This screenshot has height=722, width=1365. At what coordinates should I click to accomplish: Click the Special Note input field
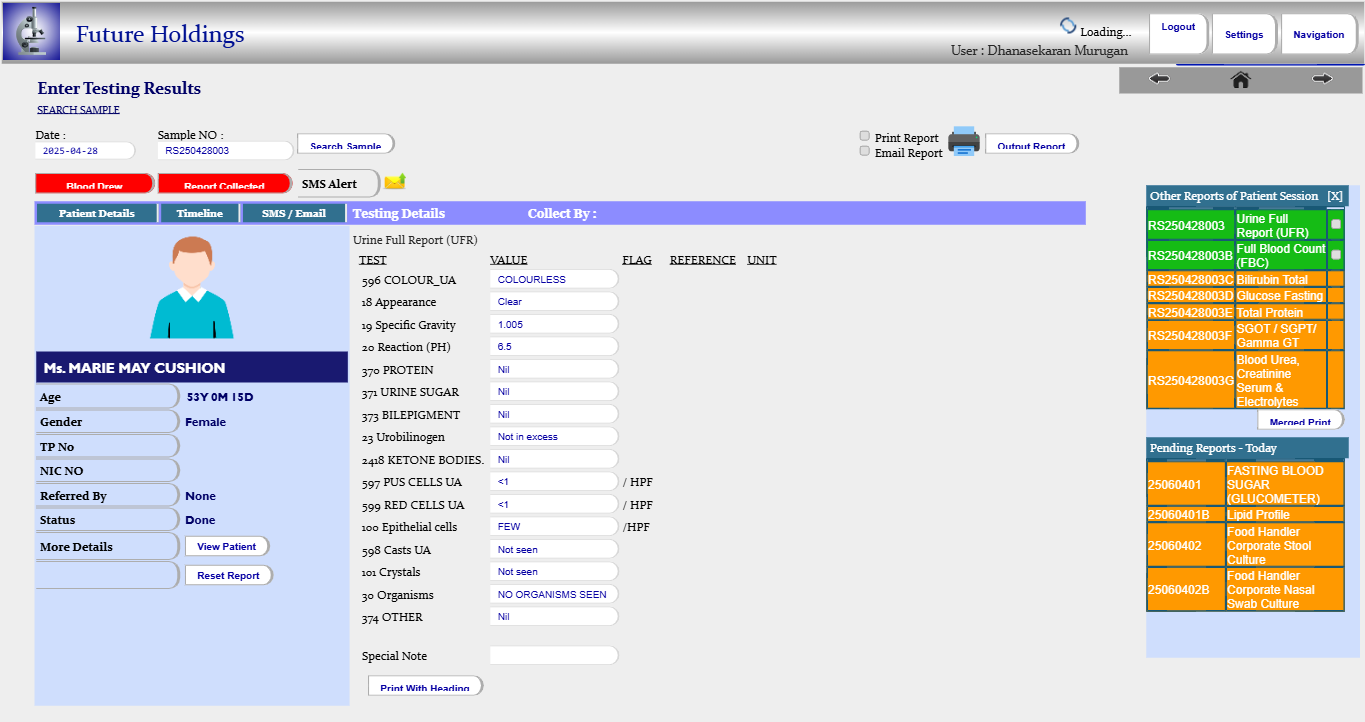click(x=553, y=656)
